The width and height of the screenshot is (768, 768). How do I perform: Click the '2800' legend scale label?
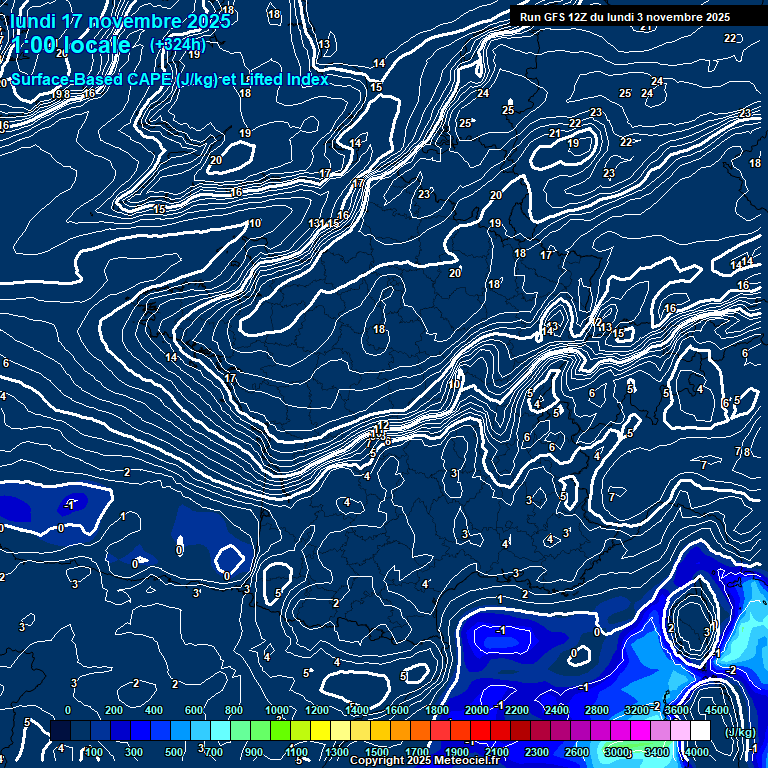597,710
